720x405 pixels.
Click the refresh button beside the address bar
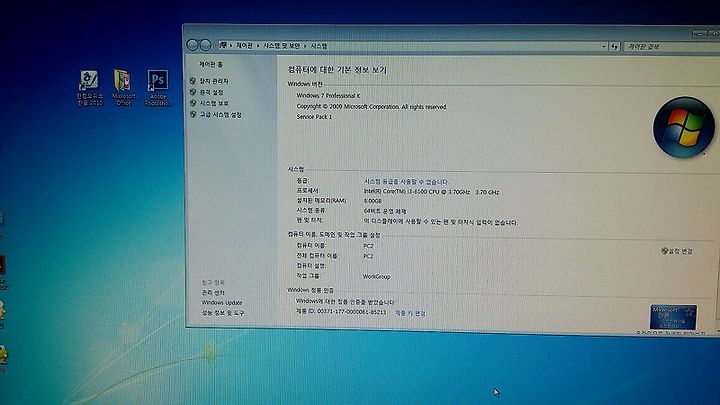[x=614, y=46]
